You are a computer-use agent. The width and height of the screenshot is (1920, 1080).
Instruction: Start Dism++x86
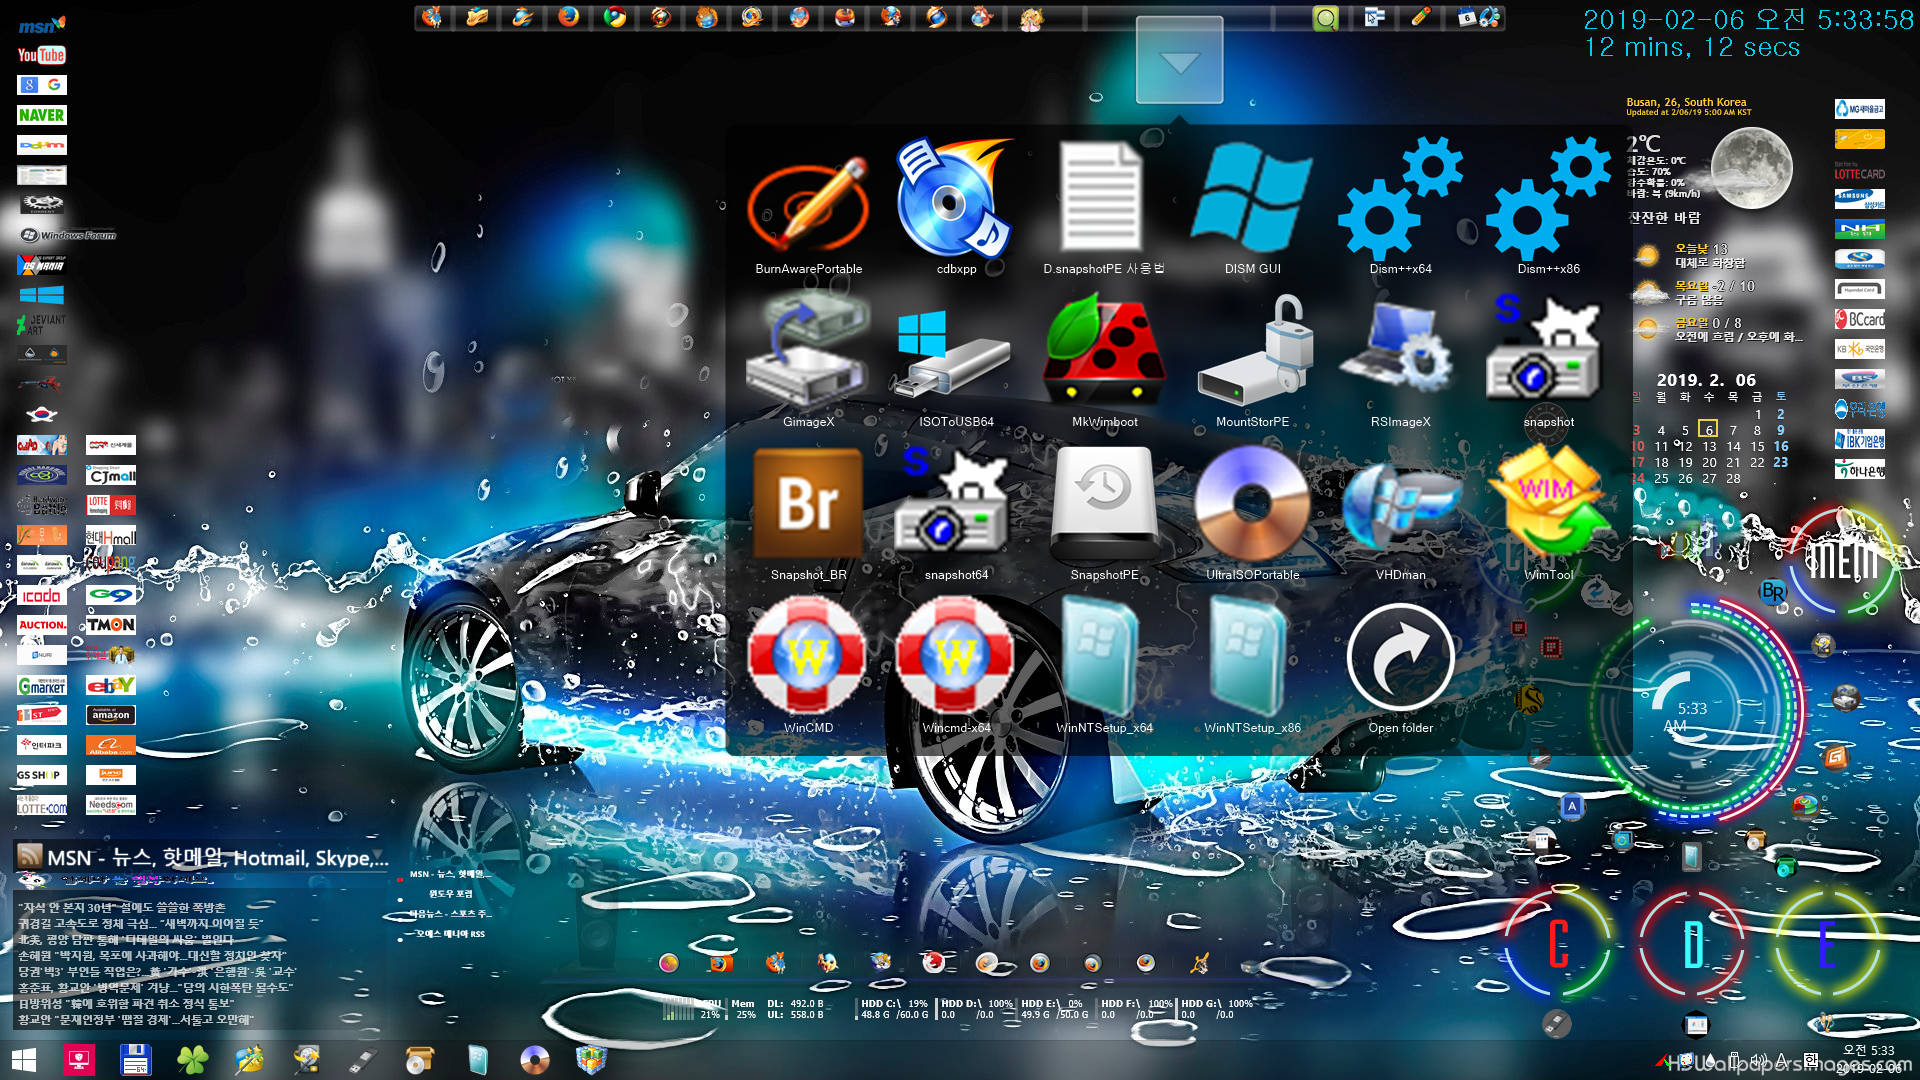(1548, 198)
